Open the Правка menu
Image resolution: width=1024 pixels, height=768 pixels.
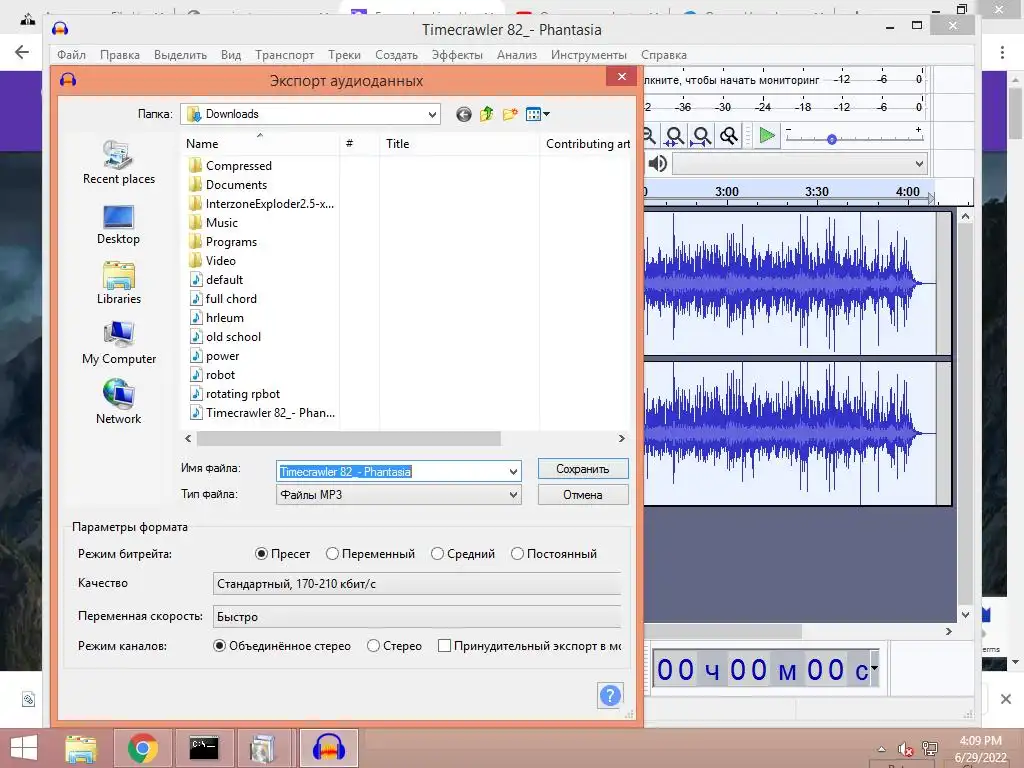point(120,55)
